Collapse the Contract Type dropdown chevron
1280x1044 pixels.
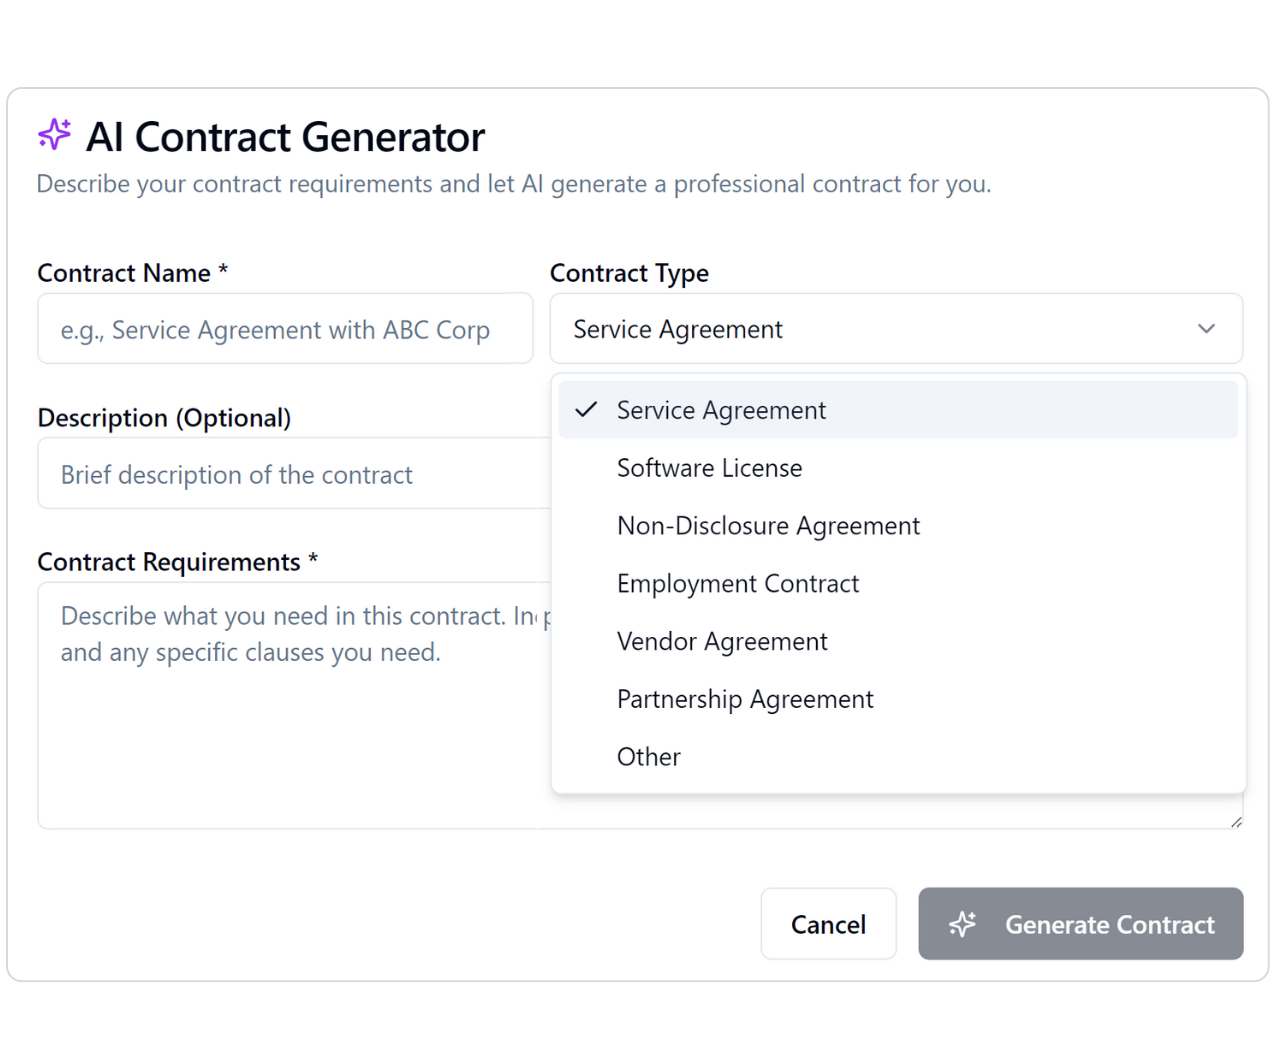pos(1206,329)
